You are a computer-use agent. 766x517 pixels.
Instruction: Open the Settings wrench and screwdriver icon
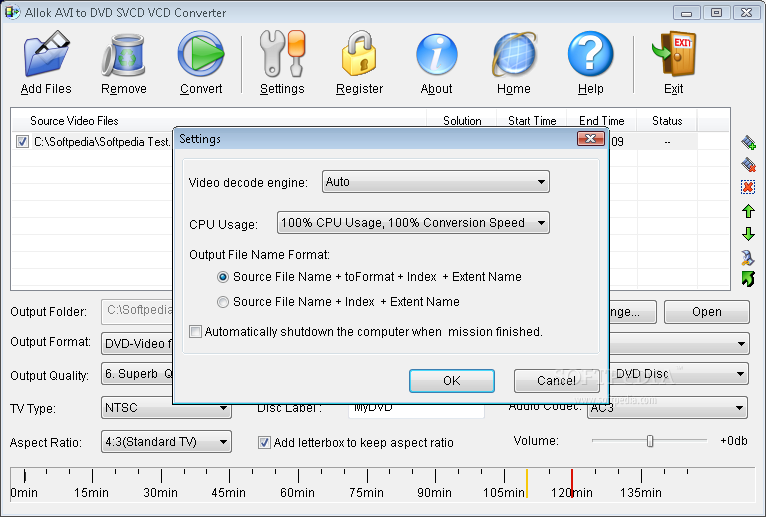point(282,54)
